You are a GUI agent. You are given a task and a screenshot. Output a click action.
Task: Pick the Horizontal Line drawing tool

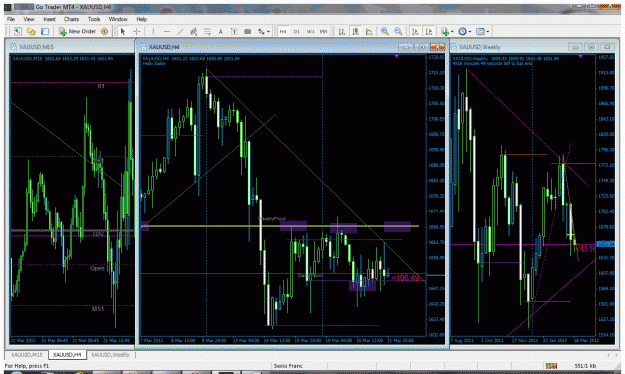coord(167,31)
